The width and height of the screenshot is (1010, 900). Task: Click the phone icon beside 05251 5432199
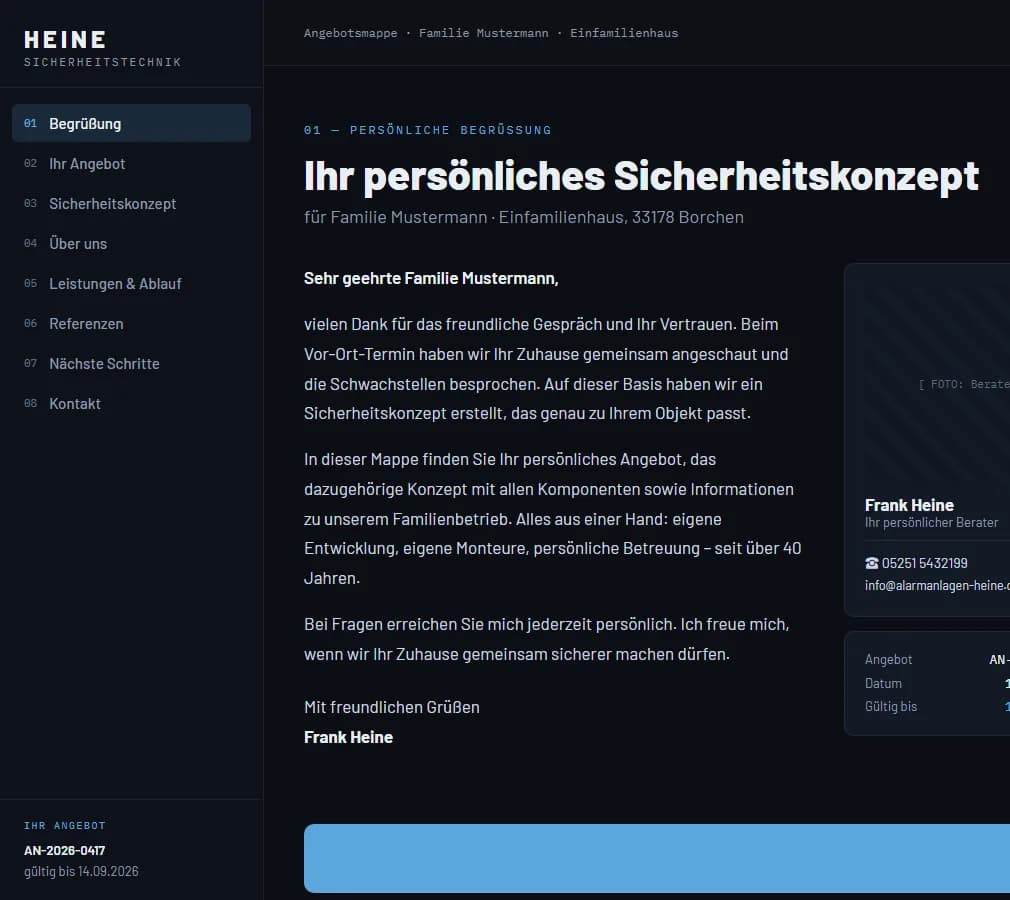click(872, 563)
